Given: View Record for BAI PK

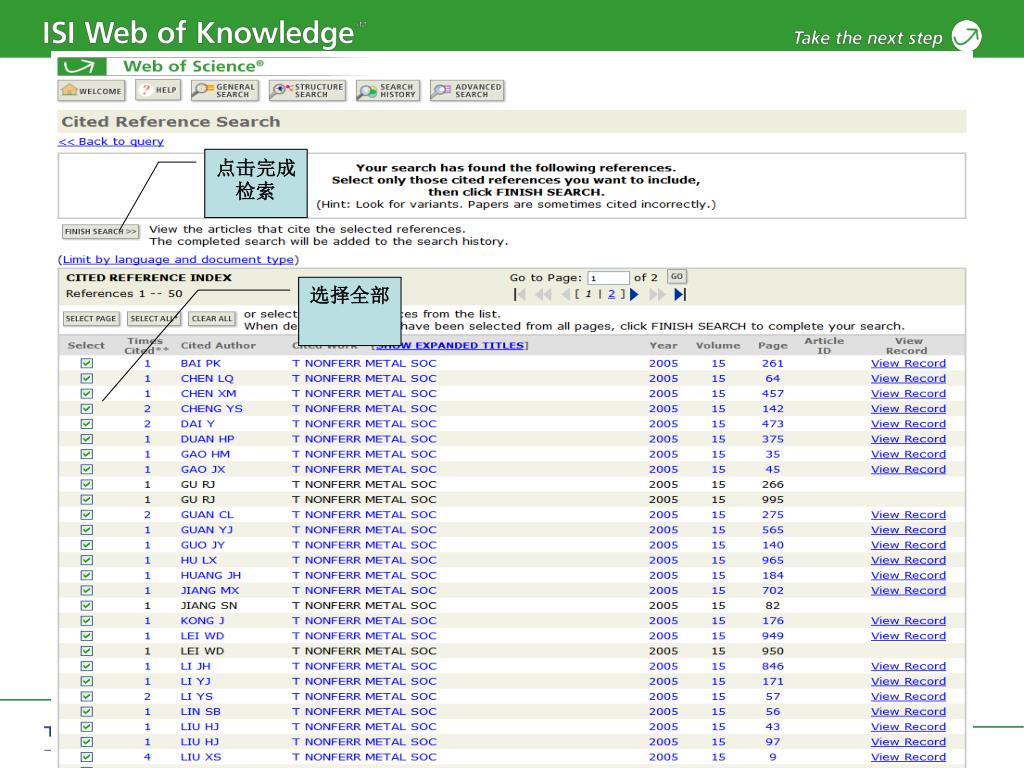Looking at the screenshot, I should (908, 363).
